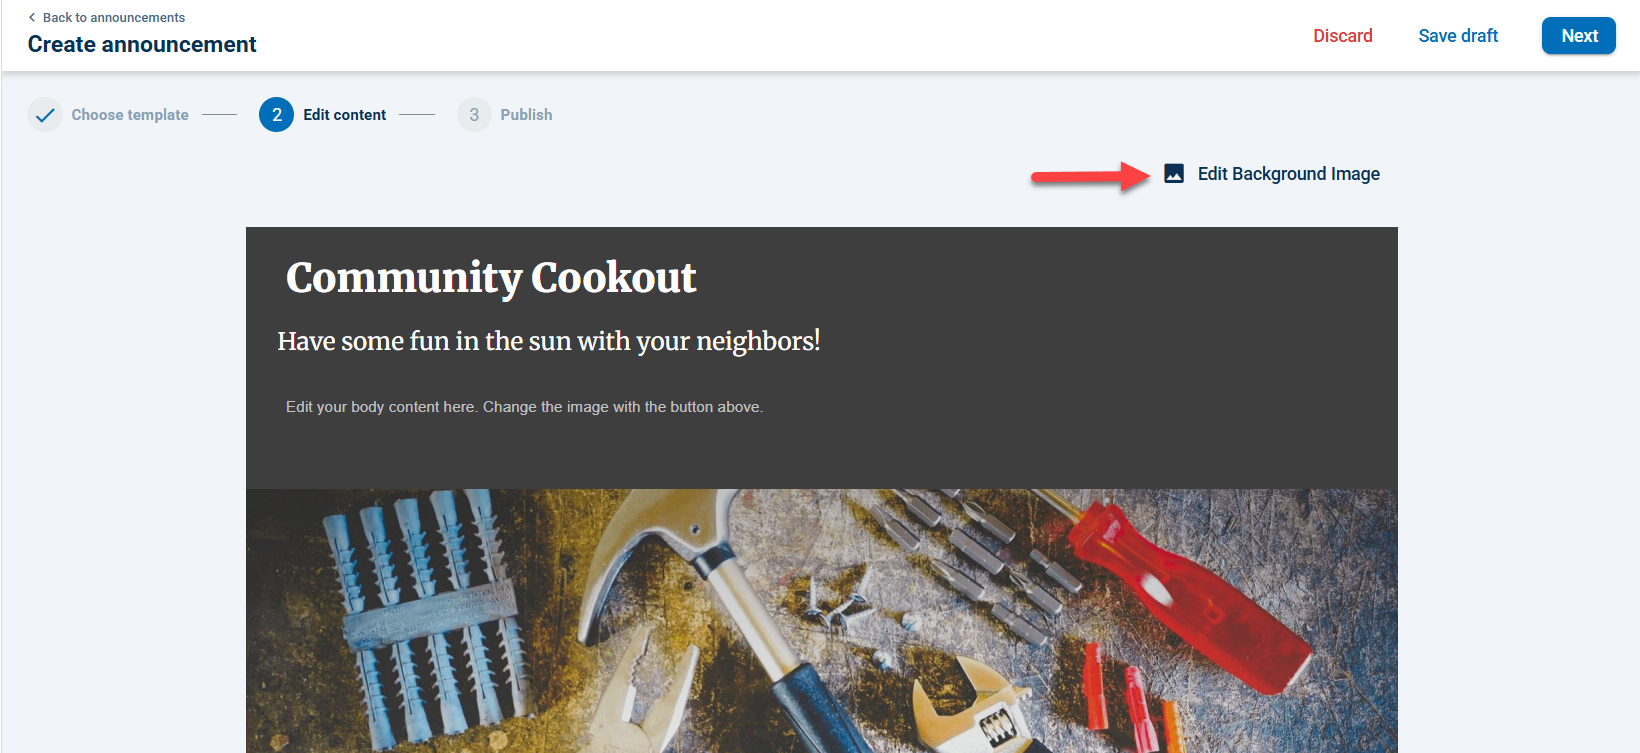Image resolution: width=1640 pixels, height=753 pixels.
Task: Save the announcement as a draft
Action: click(1458, 36)
